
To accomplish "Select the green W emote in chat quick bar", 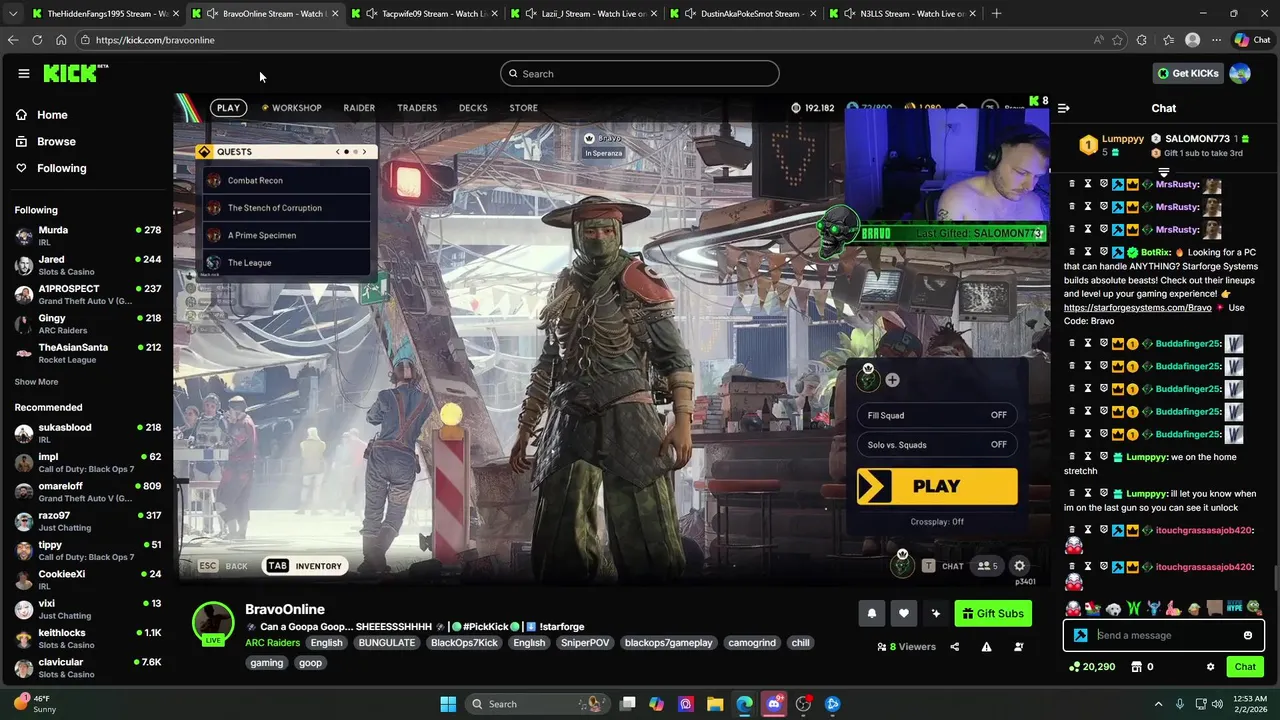I will click(x=1133, y=608).
